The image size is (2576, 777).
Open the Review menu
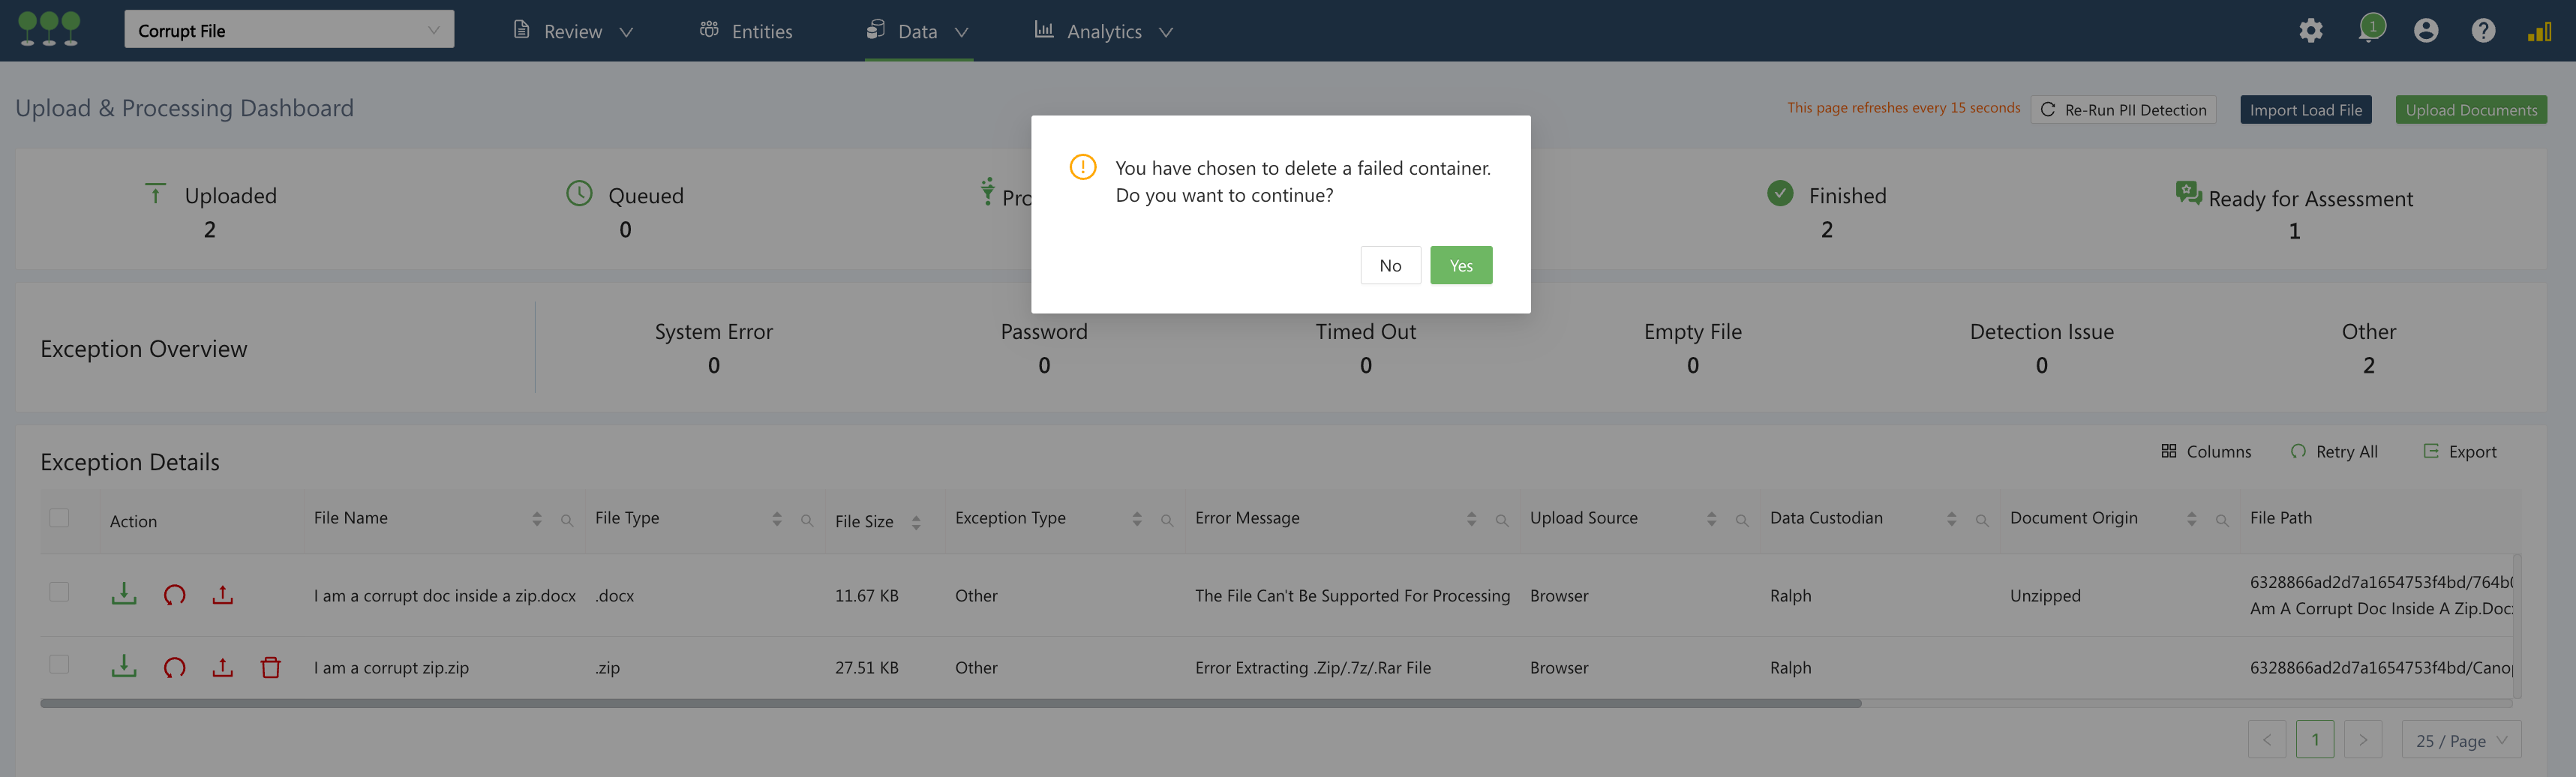[573, 31]
